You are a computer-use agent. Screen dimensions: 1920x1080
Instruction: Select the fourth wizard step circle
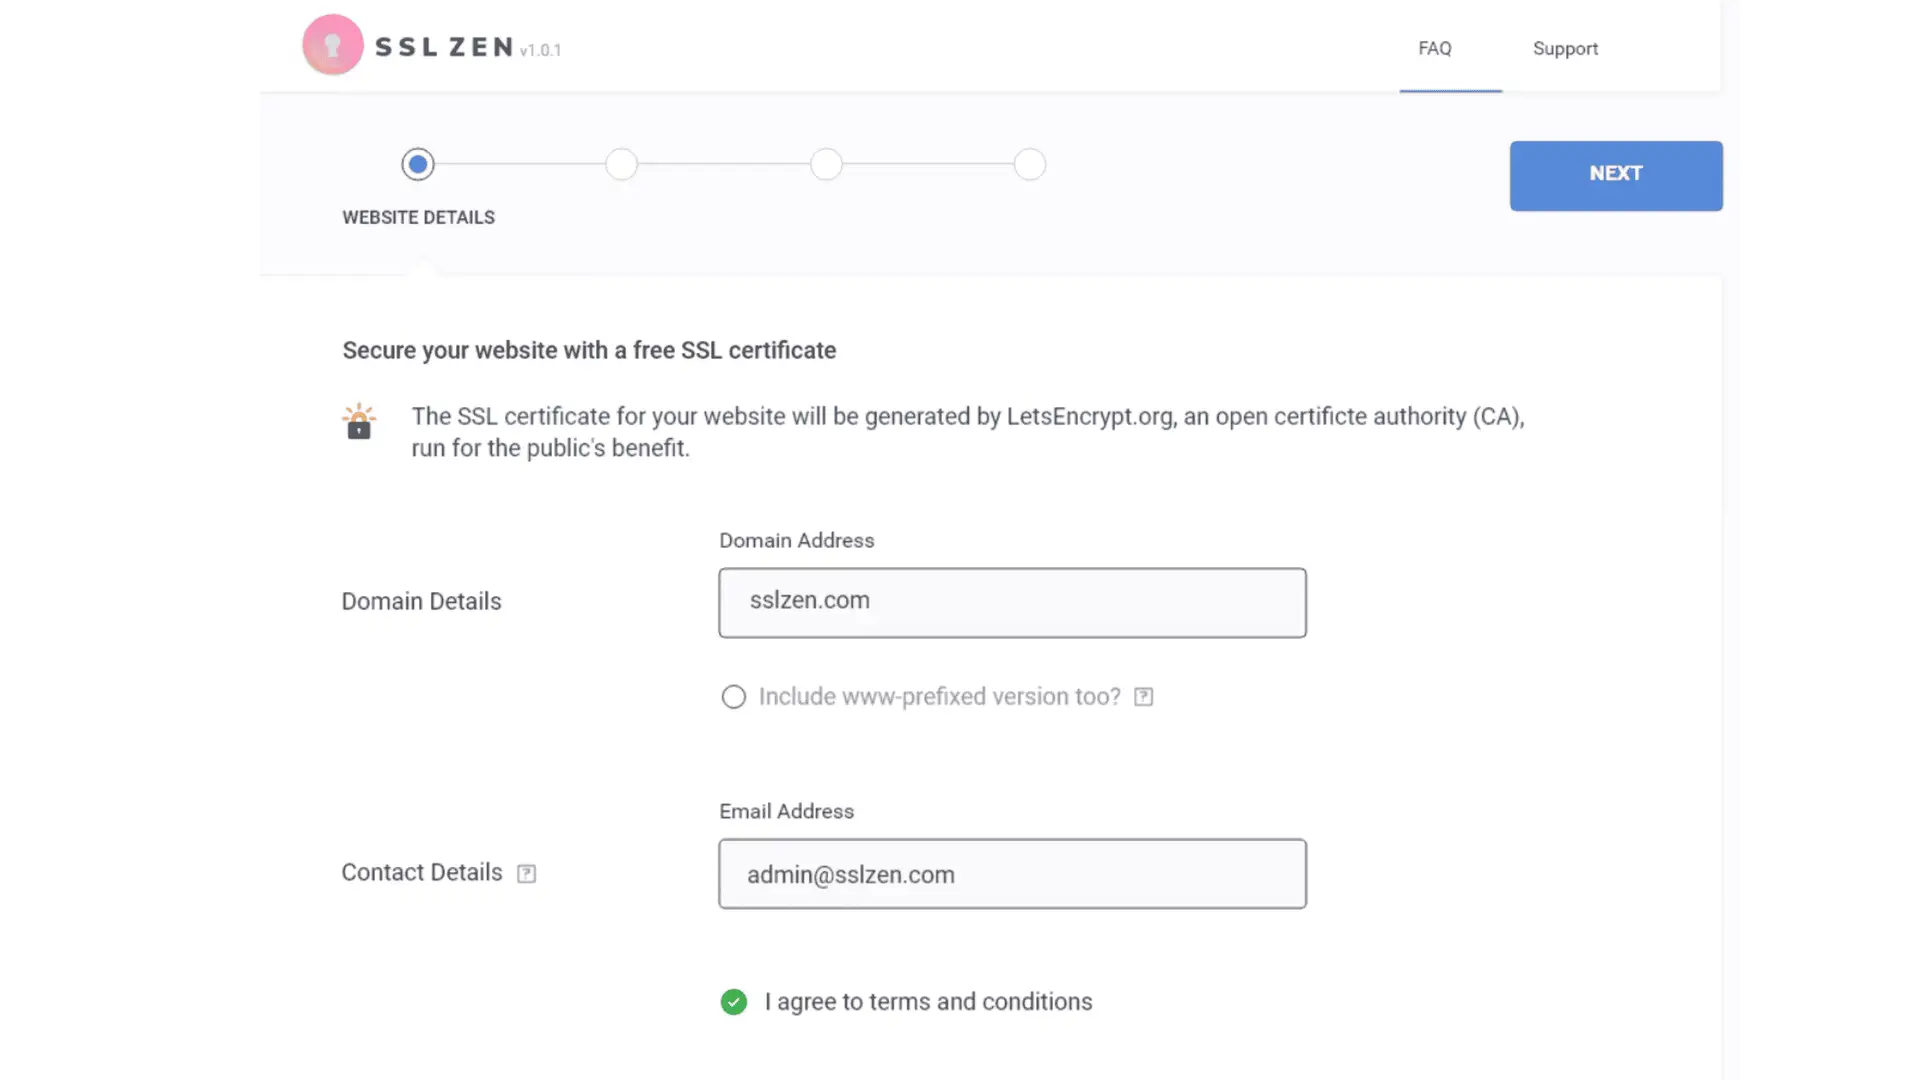coord(1030,164)
